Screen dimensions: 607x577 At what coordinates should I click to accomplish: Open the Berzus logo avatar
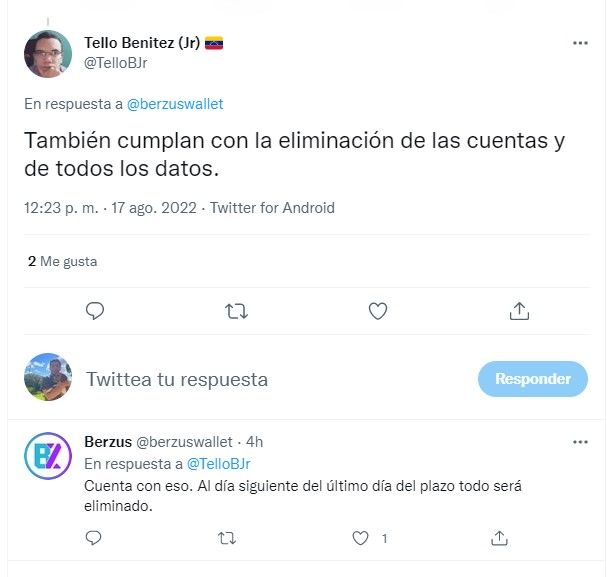48,456
